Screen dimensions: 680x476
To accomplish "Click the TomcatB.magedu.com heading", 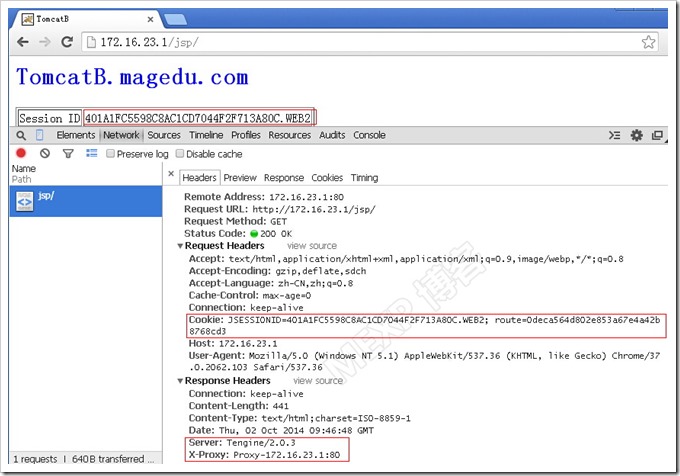I will point(132,77).
